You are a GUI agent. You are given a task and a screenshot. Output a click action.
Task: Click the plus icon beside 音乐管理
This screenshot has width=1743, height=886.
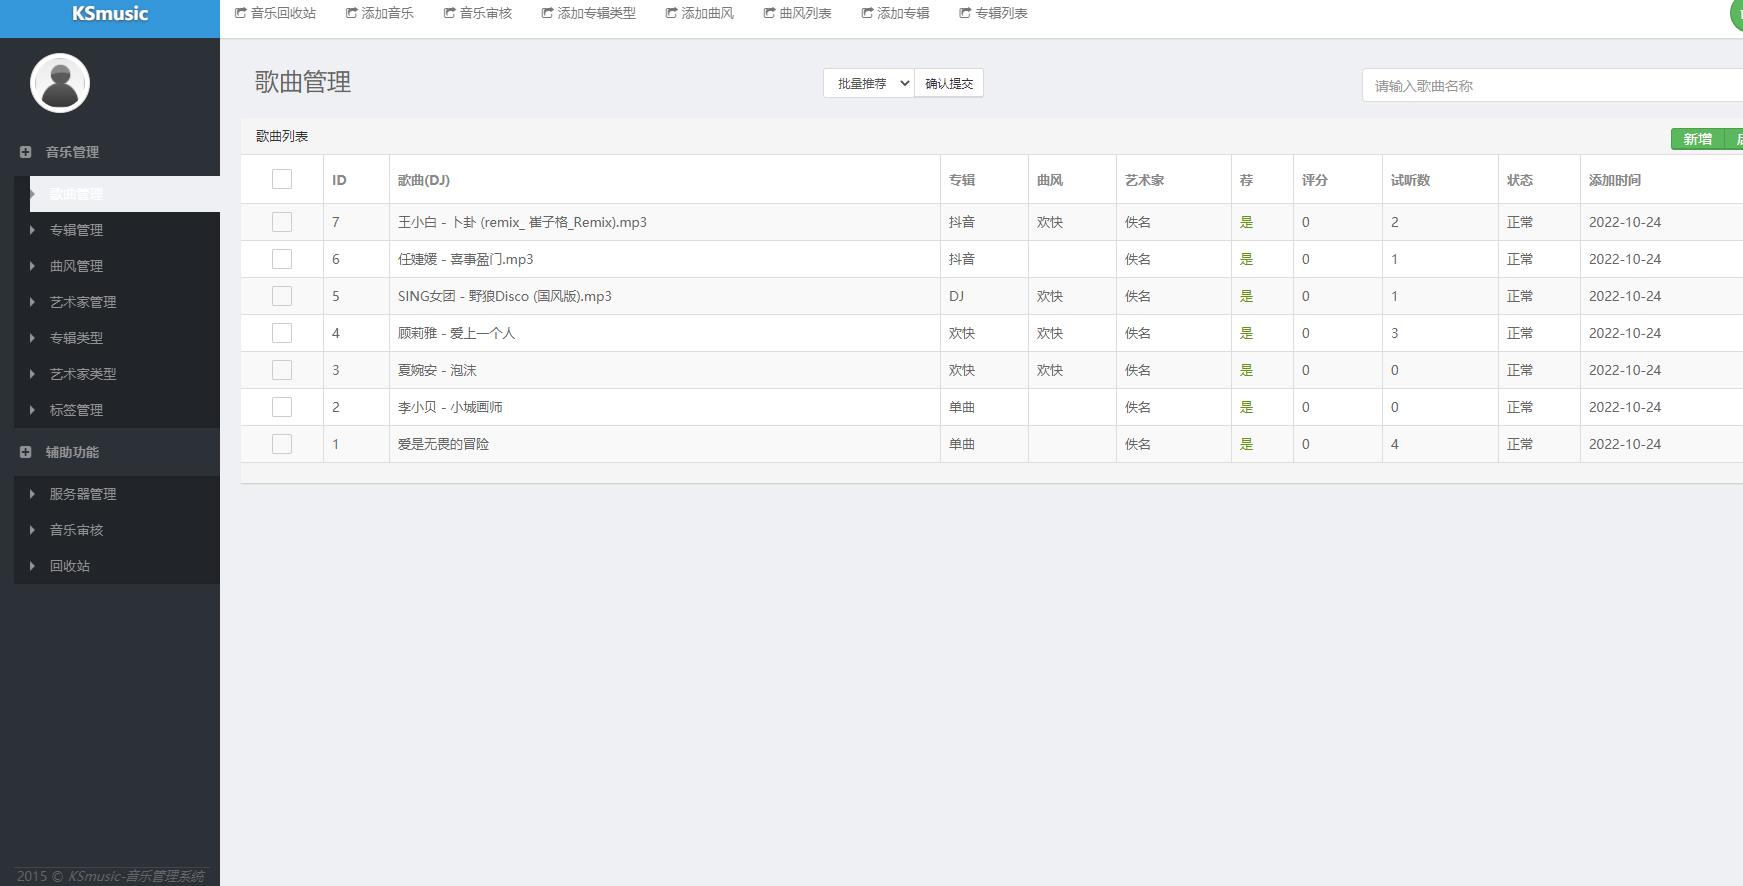[26, 152]
